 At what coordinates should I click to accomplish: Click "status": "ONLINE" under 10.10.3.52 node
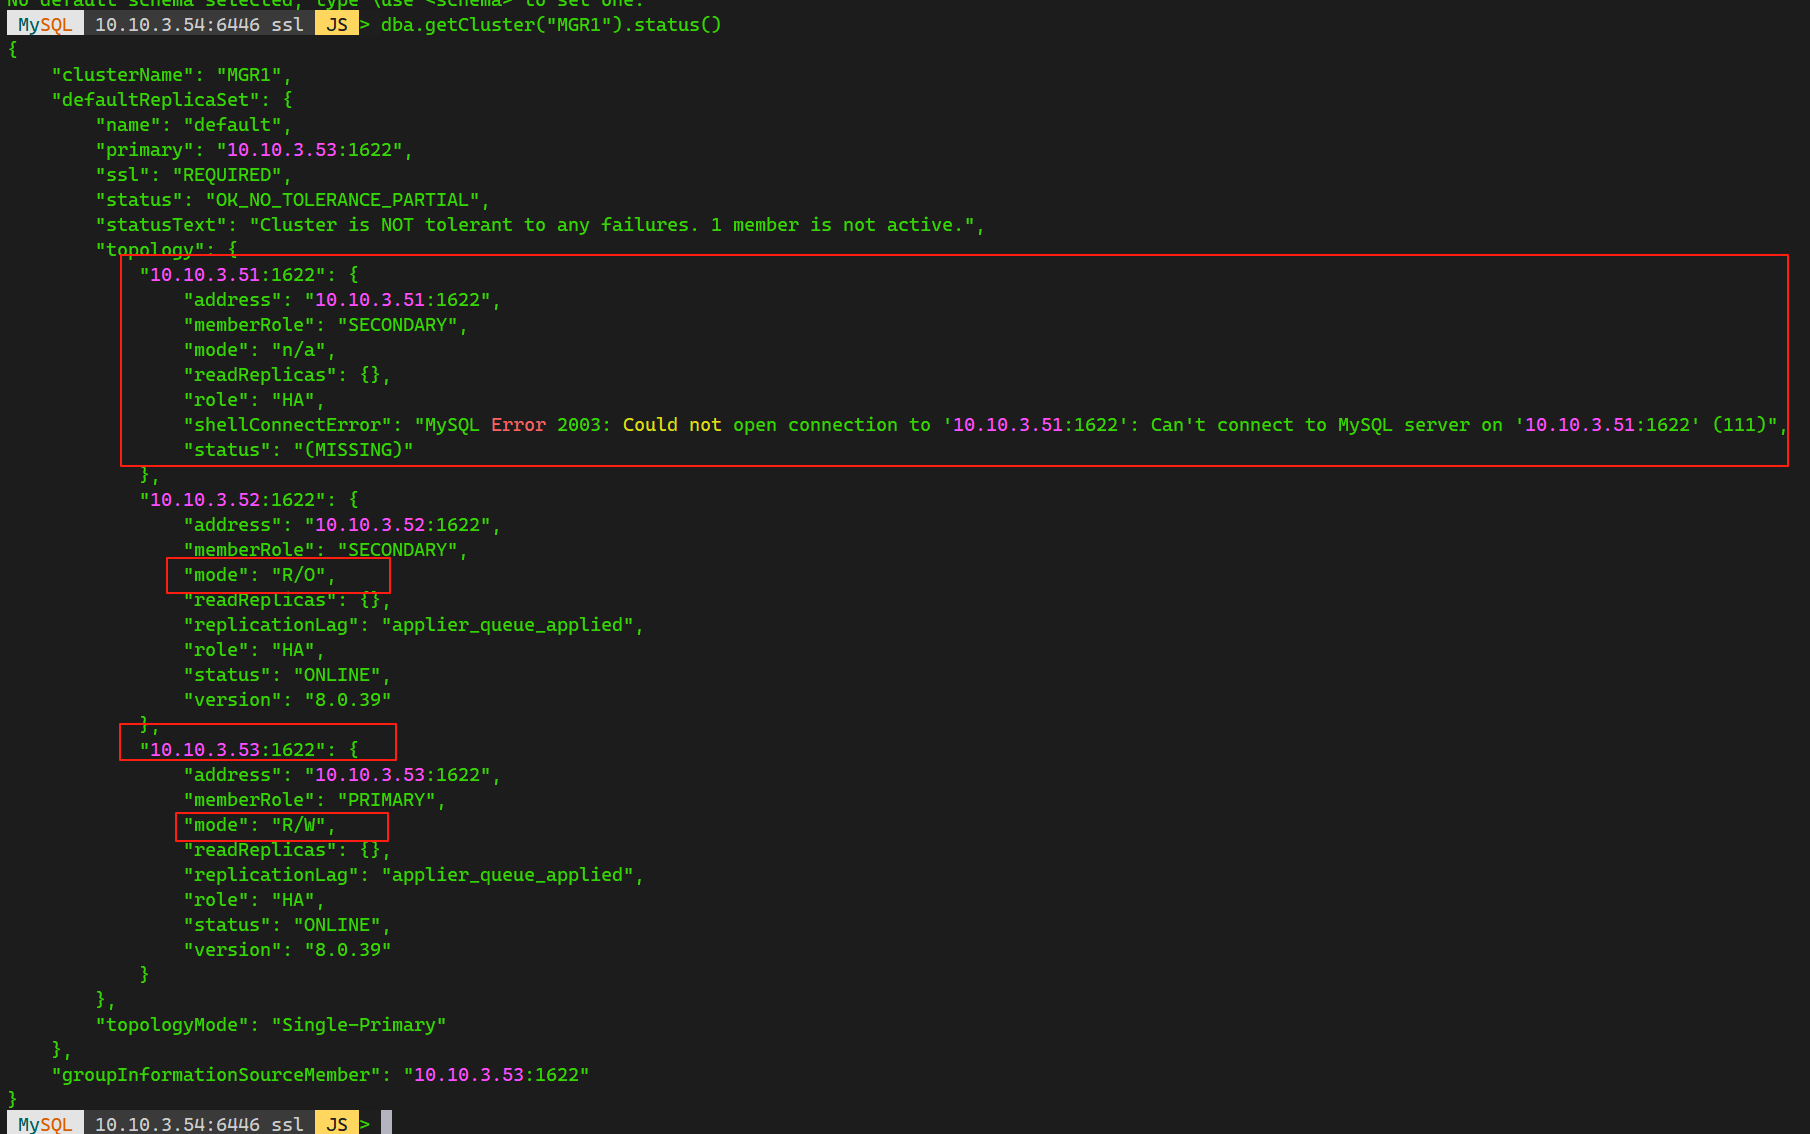(x=287, y=675)
